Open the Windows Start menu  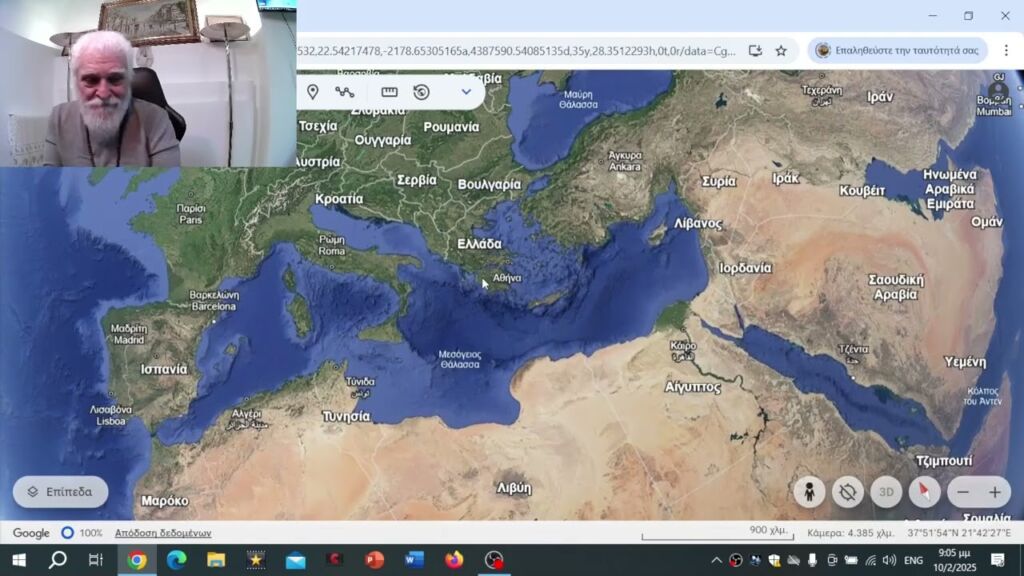pos(19,560)
